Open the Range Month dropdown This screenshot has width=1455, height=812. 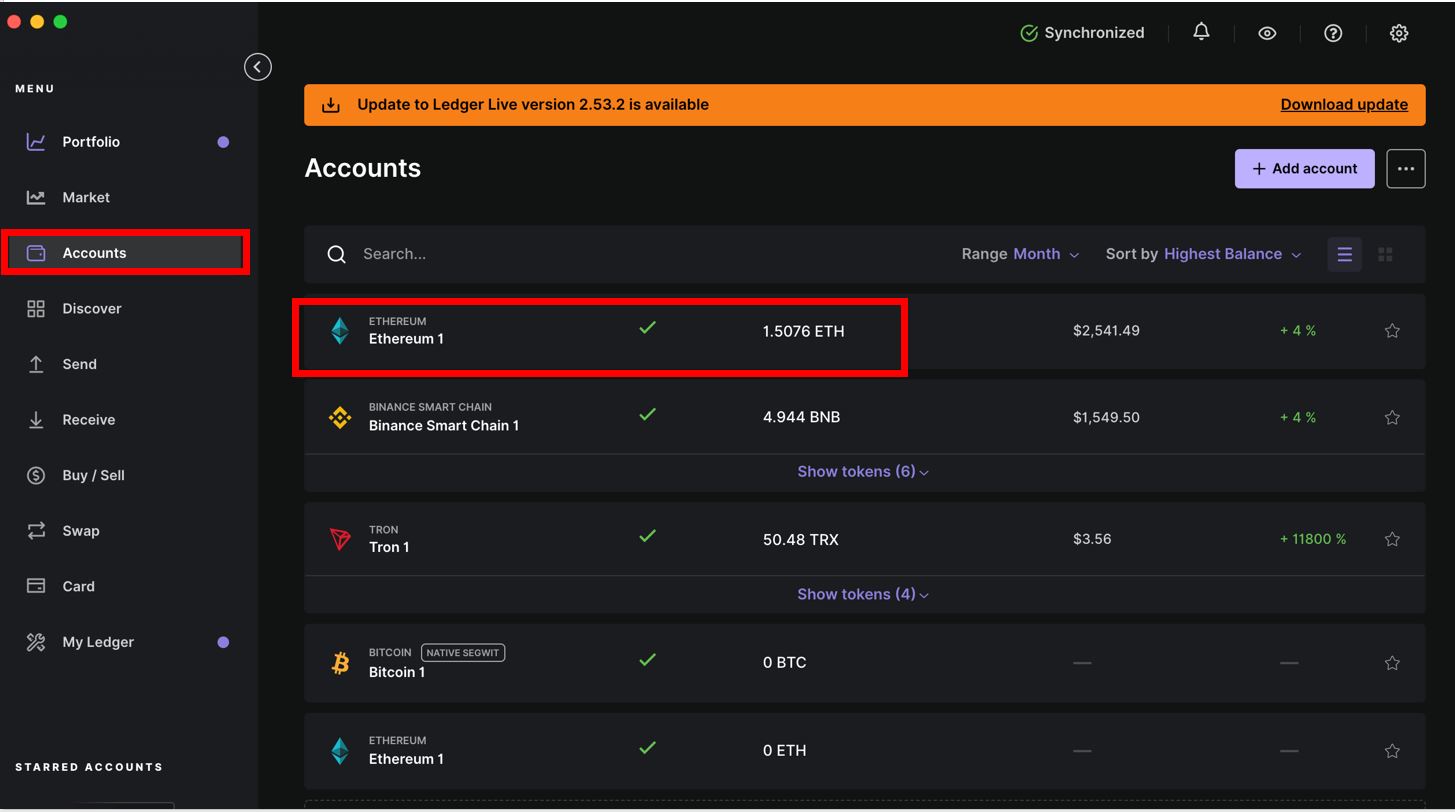click(1020, 254)
